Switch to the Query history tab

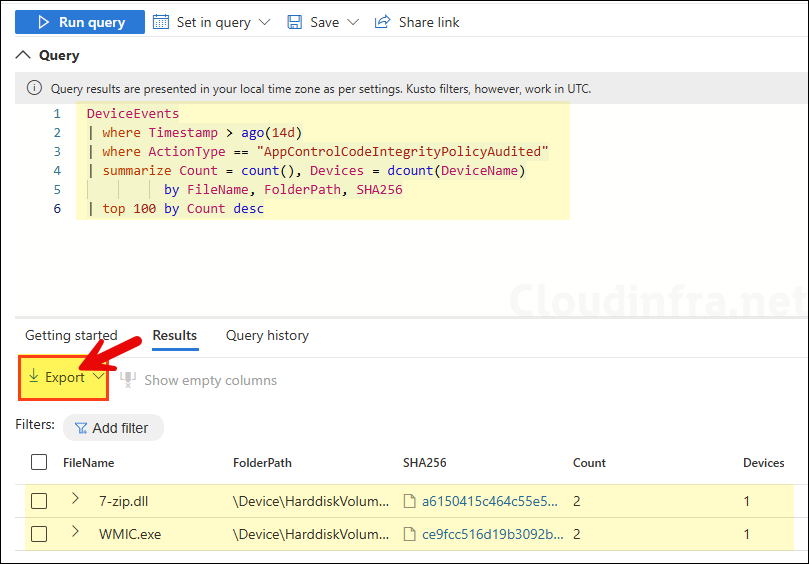pos(267,335)
